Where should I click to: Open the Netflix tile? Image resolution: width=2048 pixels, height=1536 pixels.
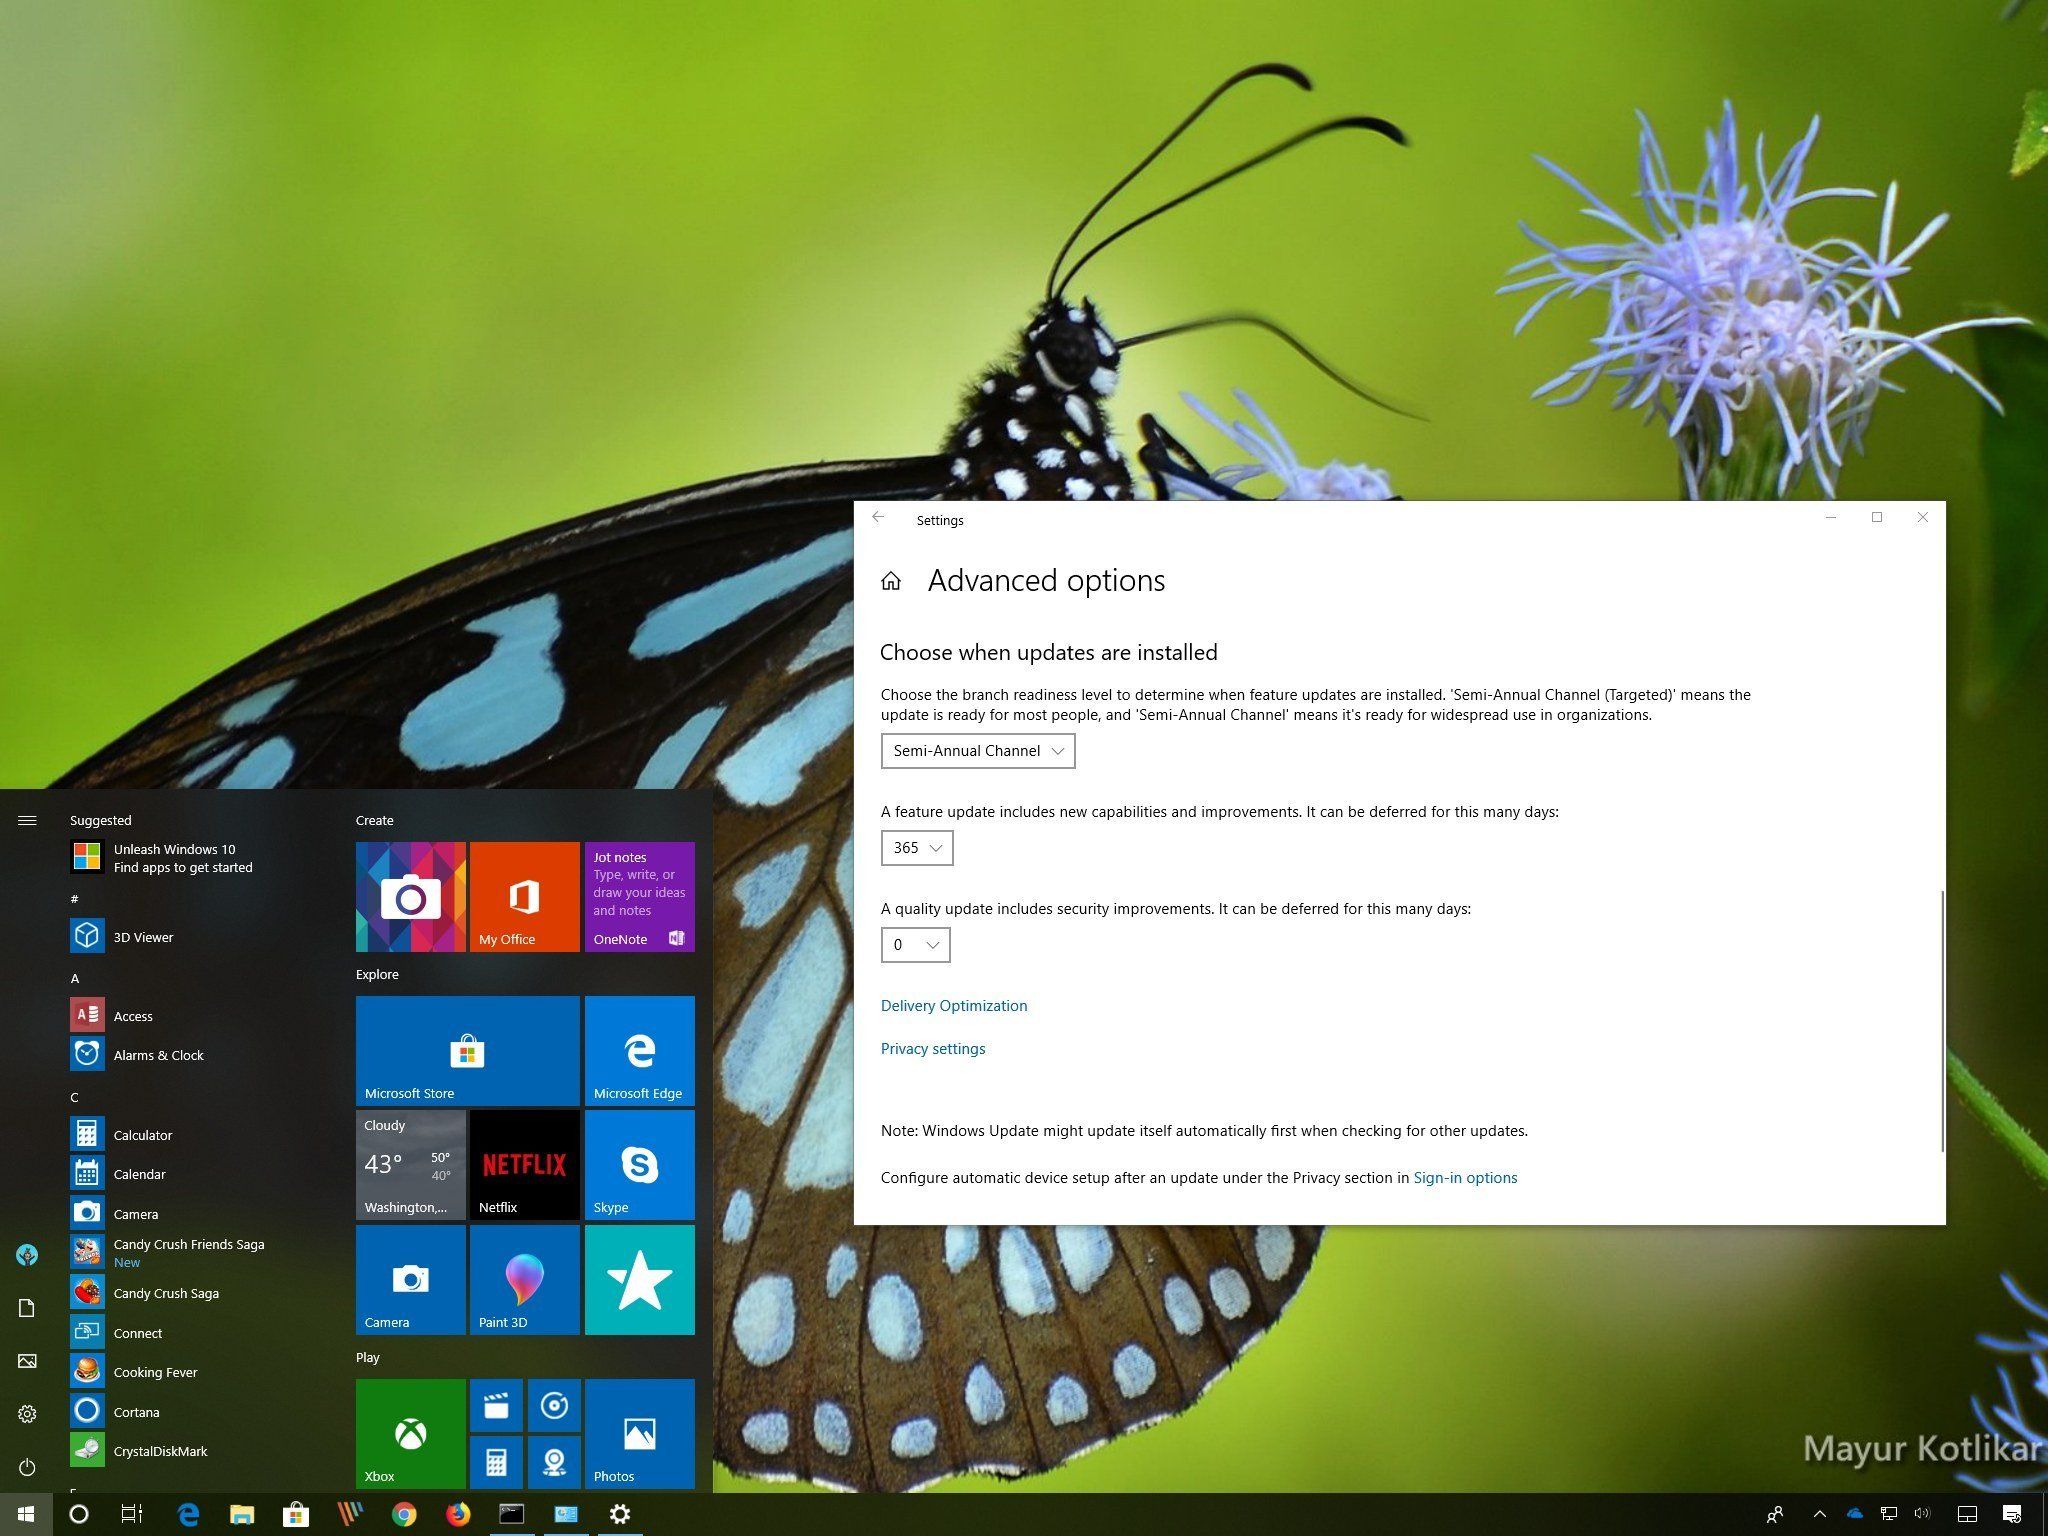pyautogui.click(x=525, y=1165)
